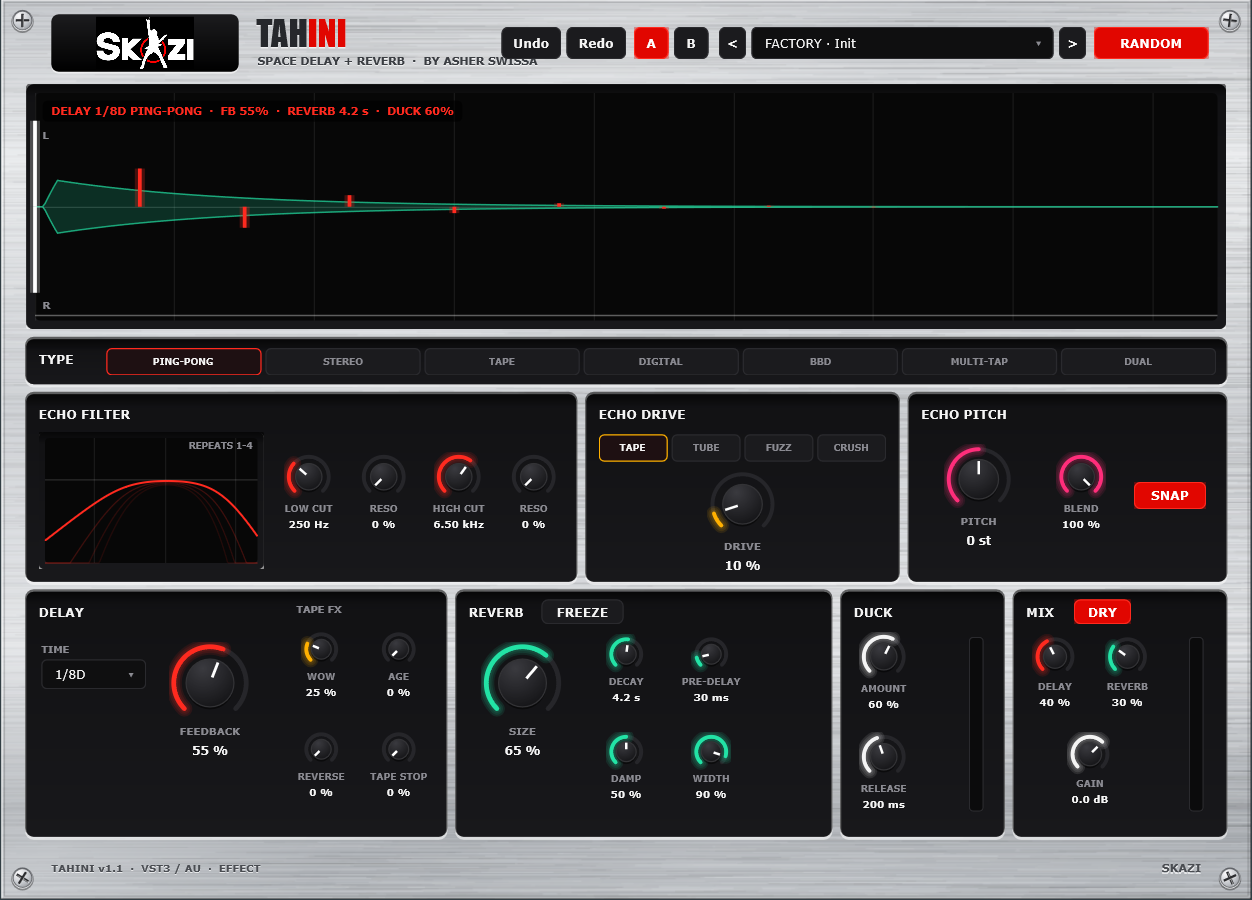Select the BBD delay type
This screenshot has width=1252, height=900.
820,361
